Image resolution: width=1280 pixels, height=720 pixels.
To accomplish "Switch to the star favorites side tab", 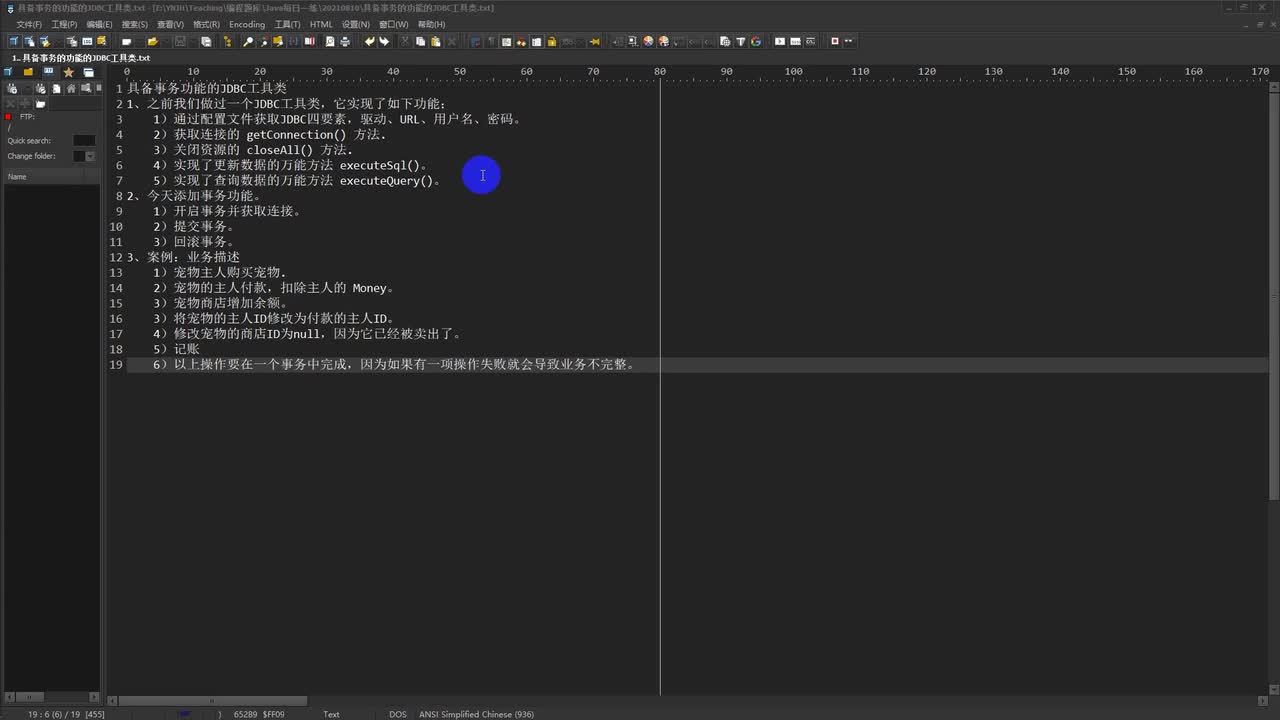I will 68,72.
